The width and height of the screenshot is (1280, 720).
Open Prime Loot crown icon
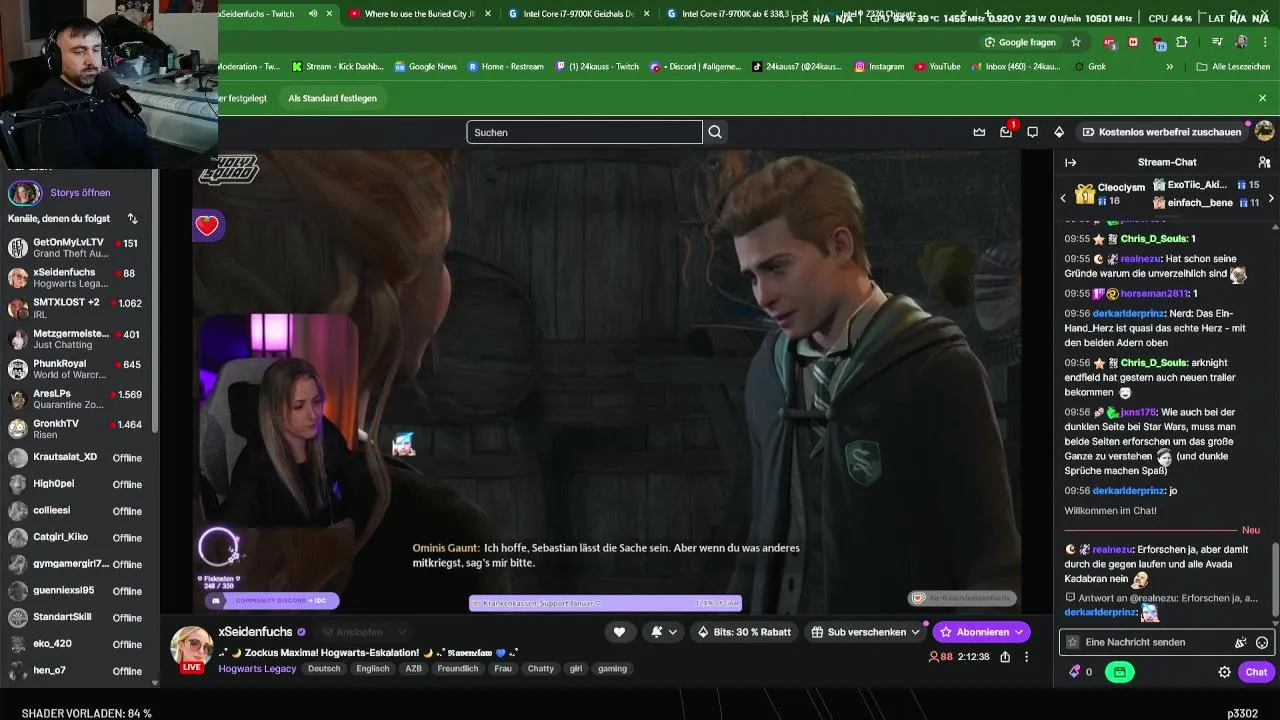click(980, 132)
